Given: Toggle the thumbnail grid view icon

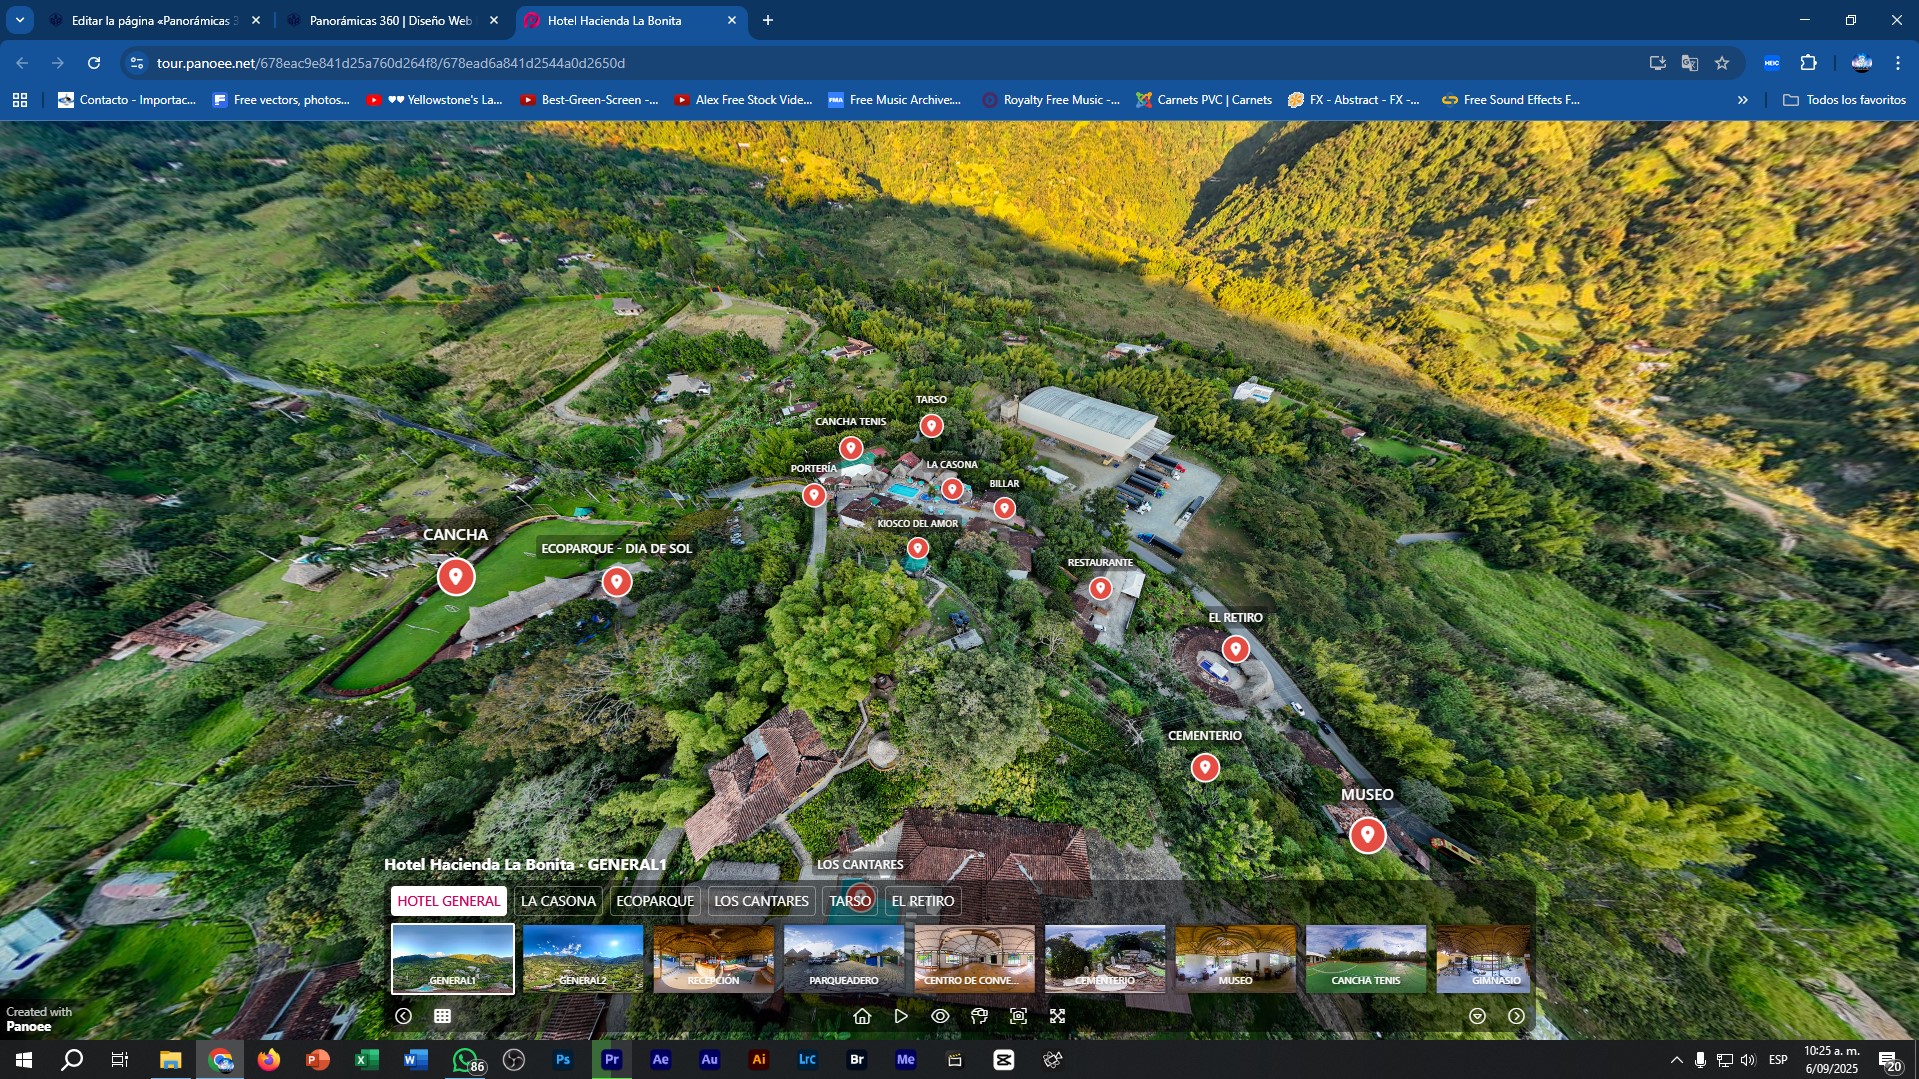Looking at the screenshot, I should point(442,1016).
